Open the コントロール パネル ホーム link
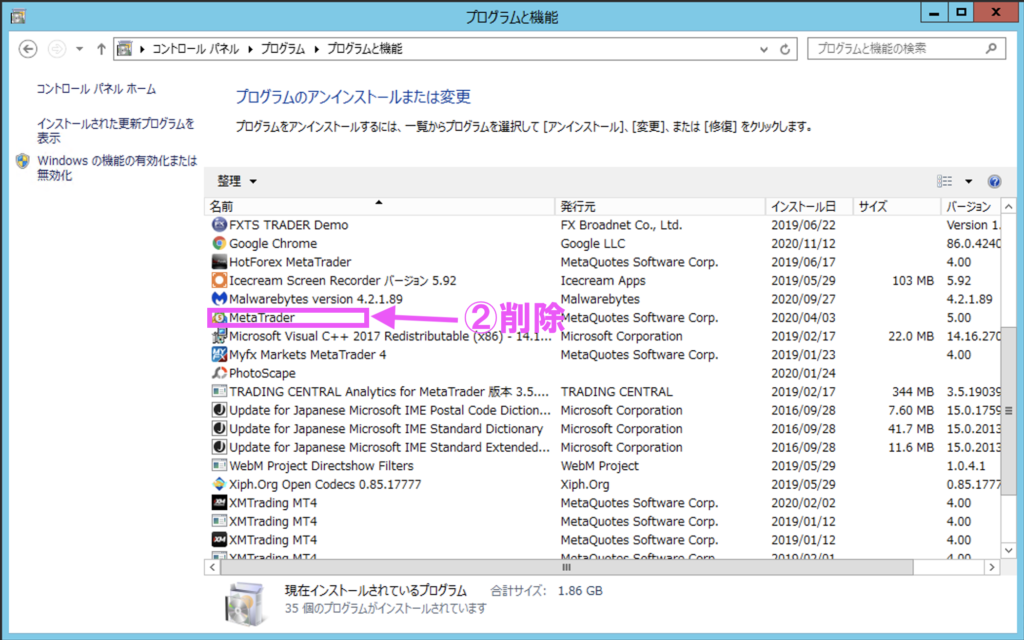1024x640 pixels. pos(96,89)
